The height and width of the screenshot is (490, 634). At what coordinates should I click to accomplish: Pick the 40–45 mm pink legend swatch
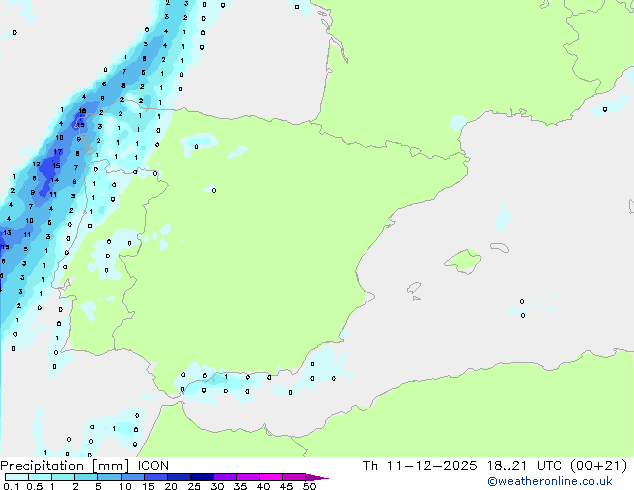point(271,477)
